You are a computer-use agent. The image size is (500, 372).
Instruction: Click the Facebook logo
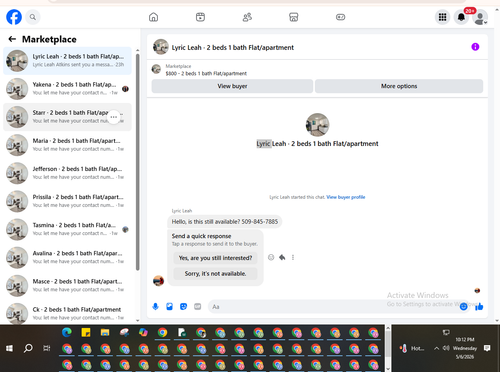click(x=14, y=17)
